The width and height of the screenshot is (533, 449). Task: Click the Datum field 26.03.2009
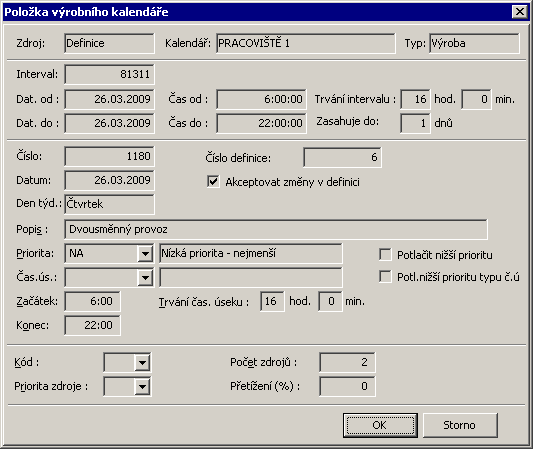[109, 180]
